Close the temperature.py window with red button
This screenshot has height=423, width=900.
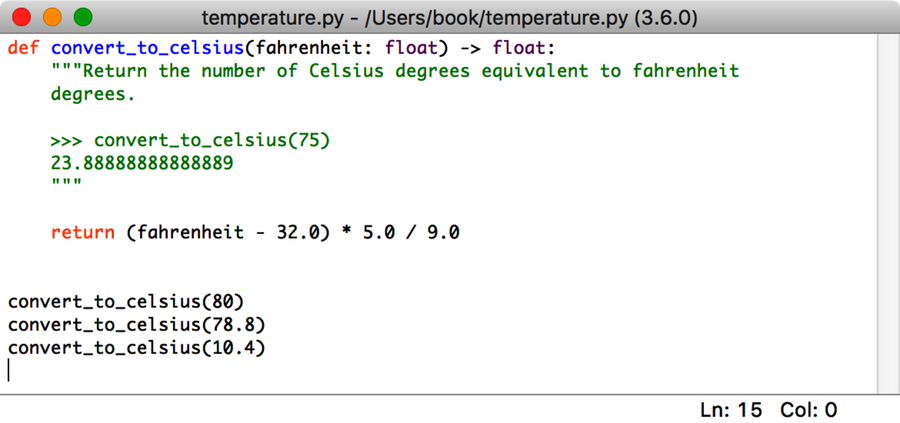click(22, 17)
